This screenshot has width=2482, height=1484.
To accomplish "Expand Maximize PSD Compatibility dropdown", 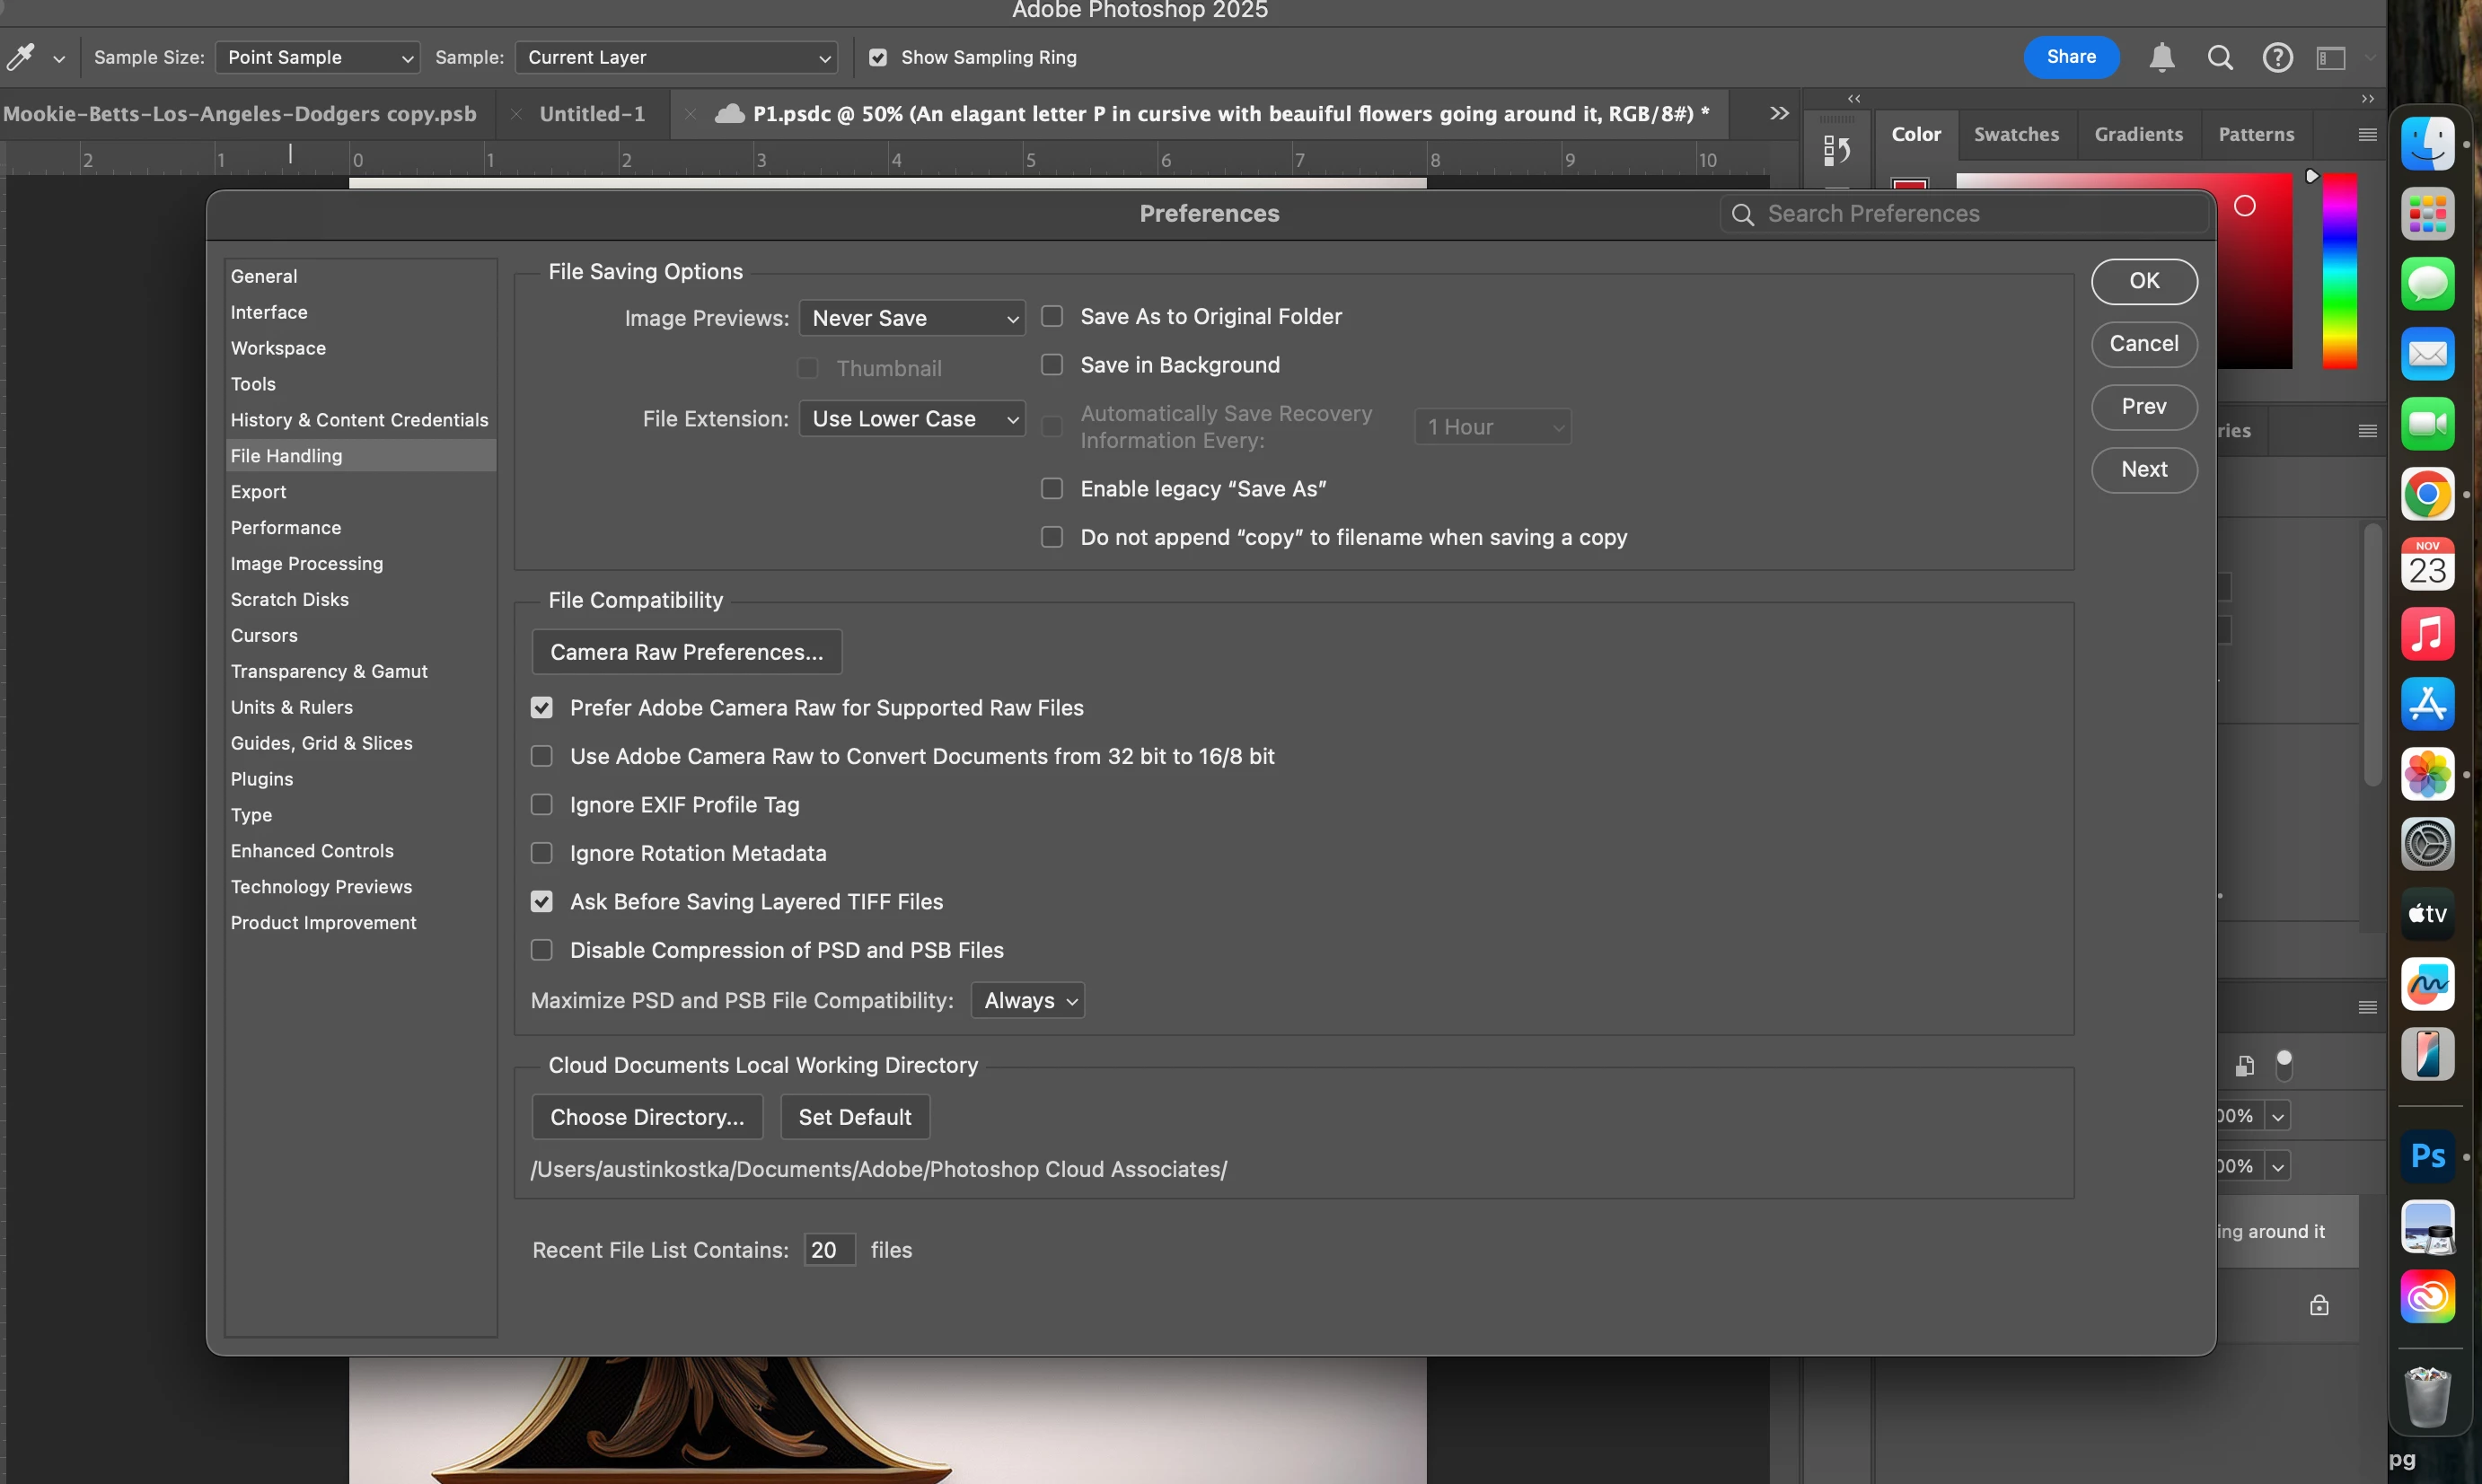I will [1028, 1001].
